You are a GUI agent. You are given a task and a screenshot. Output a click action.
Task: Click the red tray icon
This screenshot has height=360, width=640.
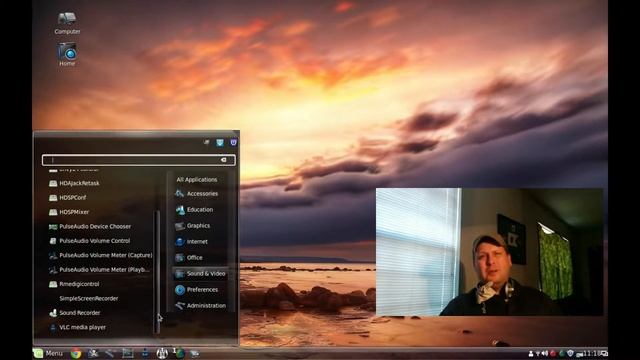click(553, 353)
